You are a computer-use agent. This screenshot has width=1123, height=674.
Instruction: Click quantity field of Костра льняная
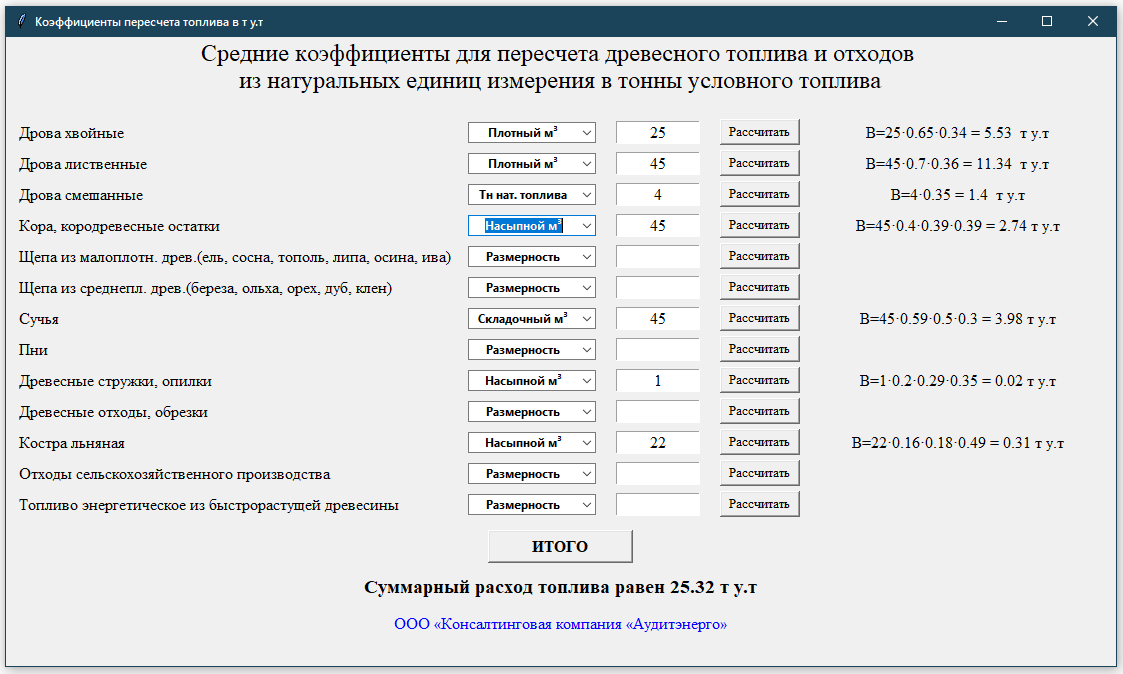657,443
